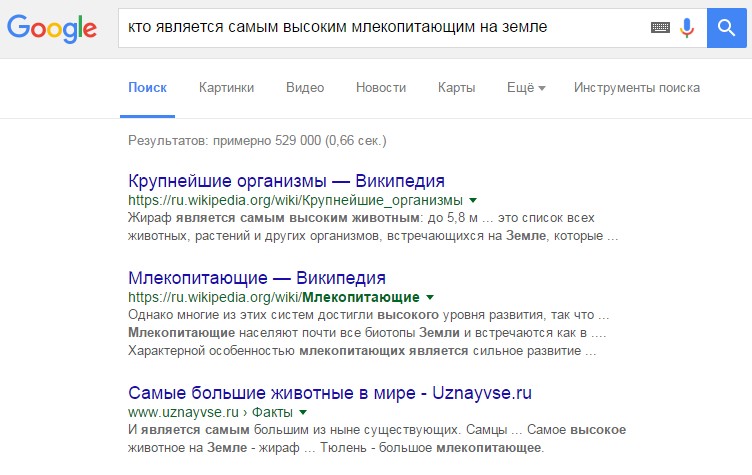Expand arrow next to Крупнейшие_организмы URL
Screen dimensions: 752x475
(473, 200)
